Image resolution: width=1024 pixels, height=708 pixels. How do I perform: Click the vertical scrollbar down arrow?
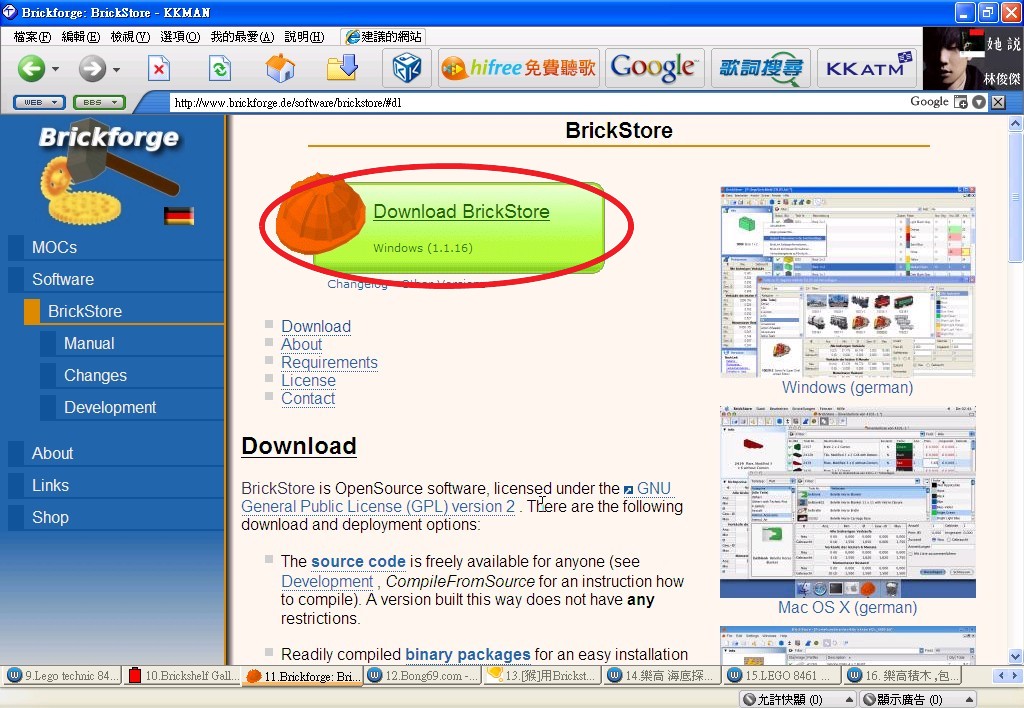(x=1015, y=656)
